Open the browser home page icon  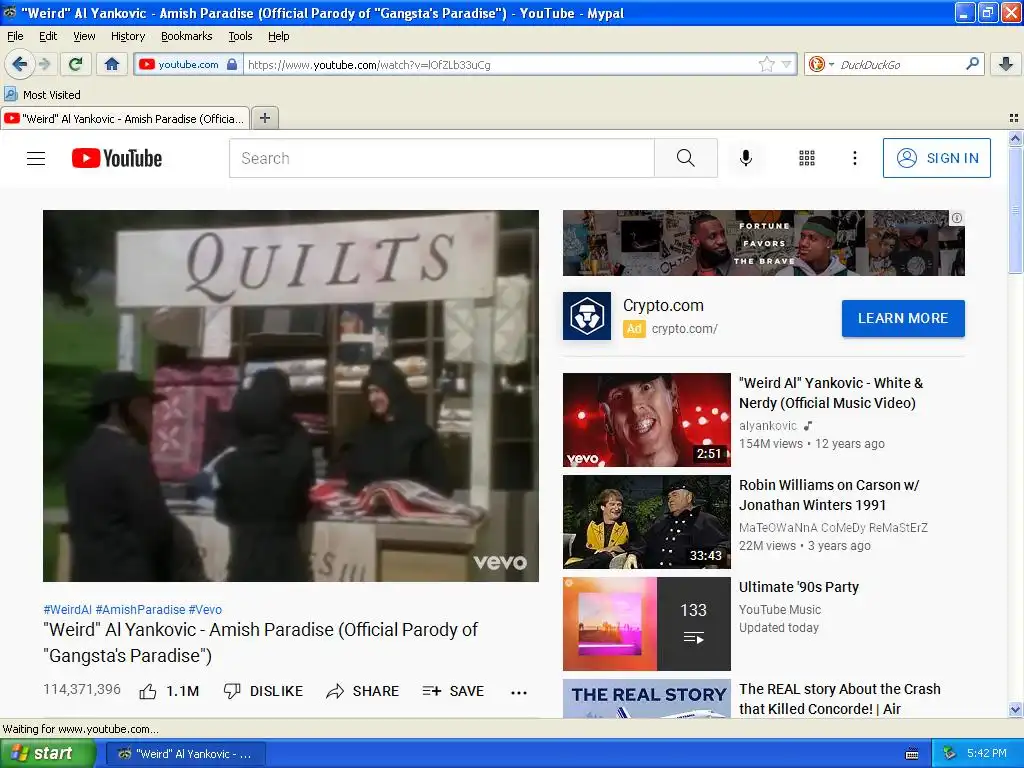pos(112,64)
